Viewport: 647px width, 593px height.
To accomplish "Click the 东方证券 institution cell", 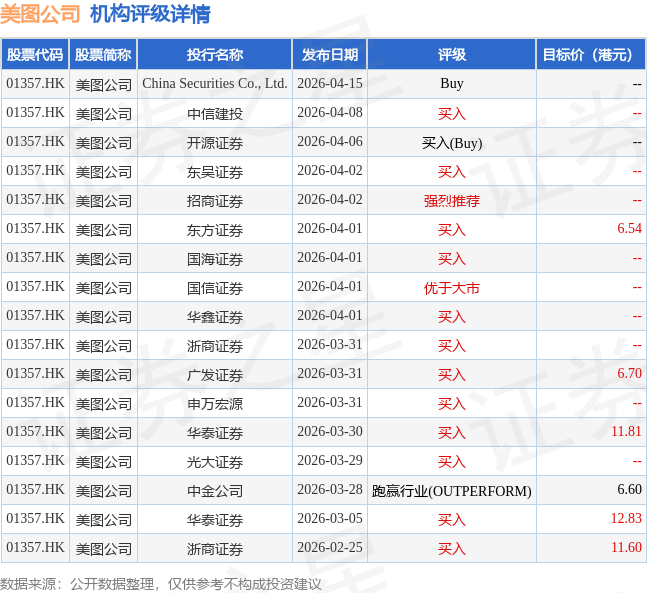I will click(x=215, y=230).
